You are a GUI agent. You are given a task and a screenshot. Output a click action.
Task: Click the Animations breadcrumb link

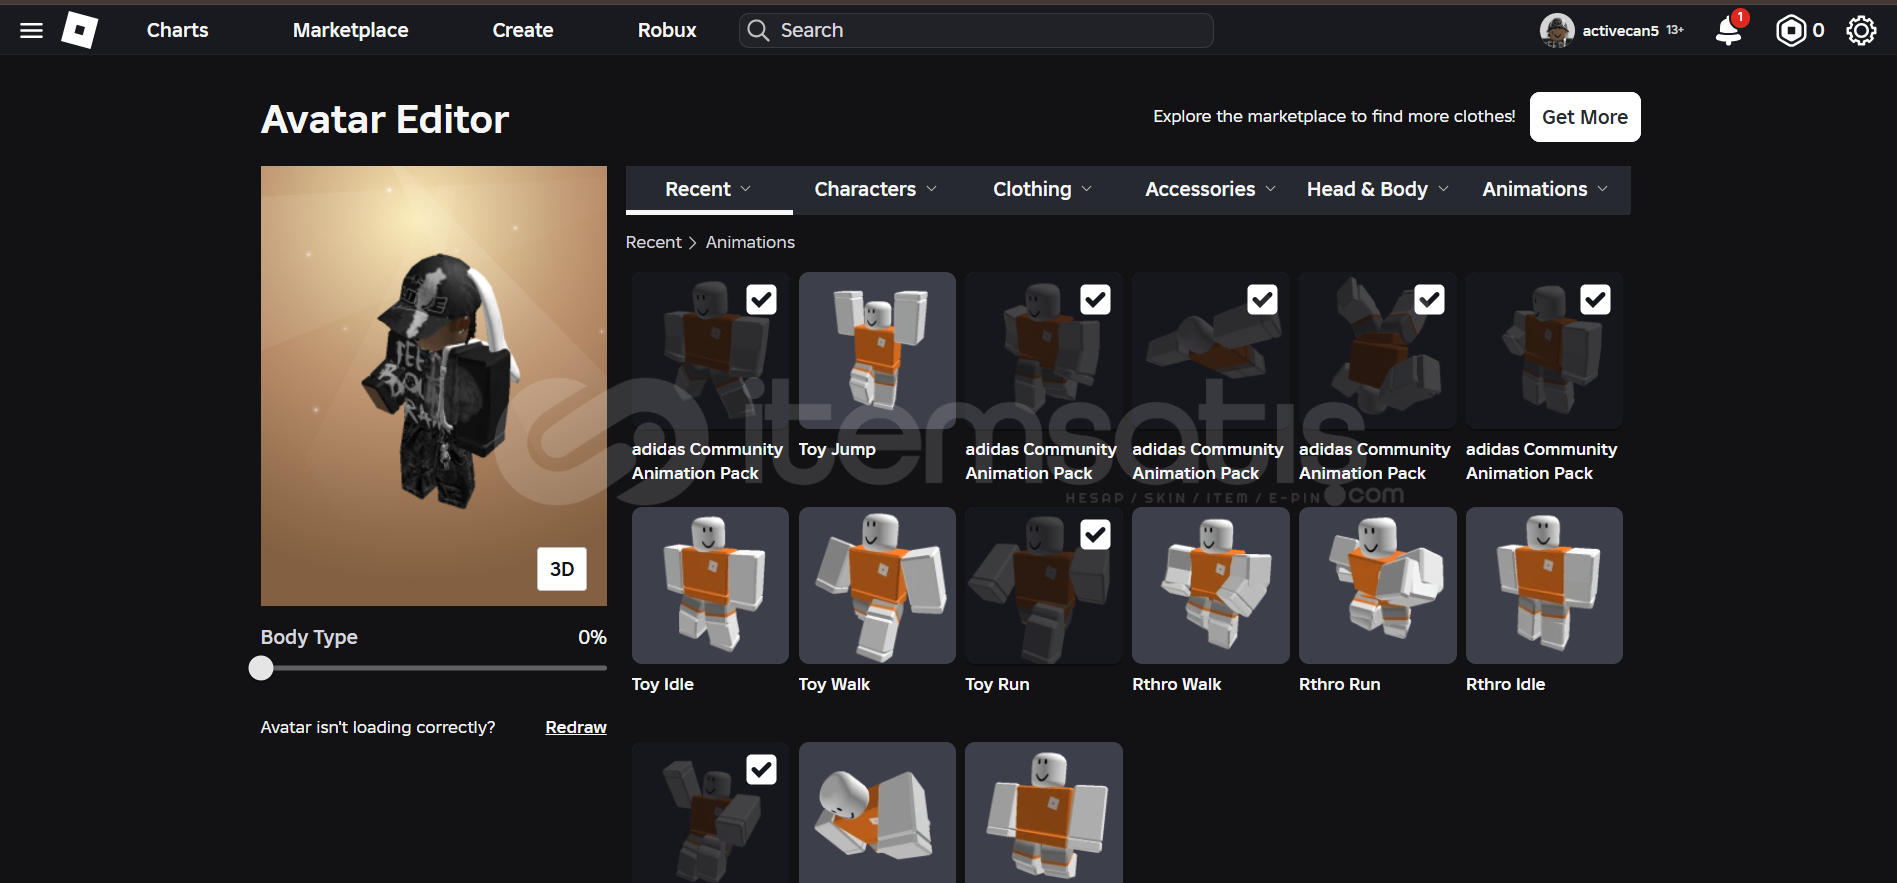click(750, 242)
